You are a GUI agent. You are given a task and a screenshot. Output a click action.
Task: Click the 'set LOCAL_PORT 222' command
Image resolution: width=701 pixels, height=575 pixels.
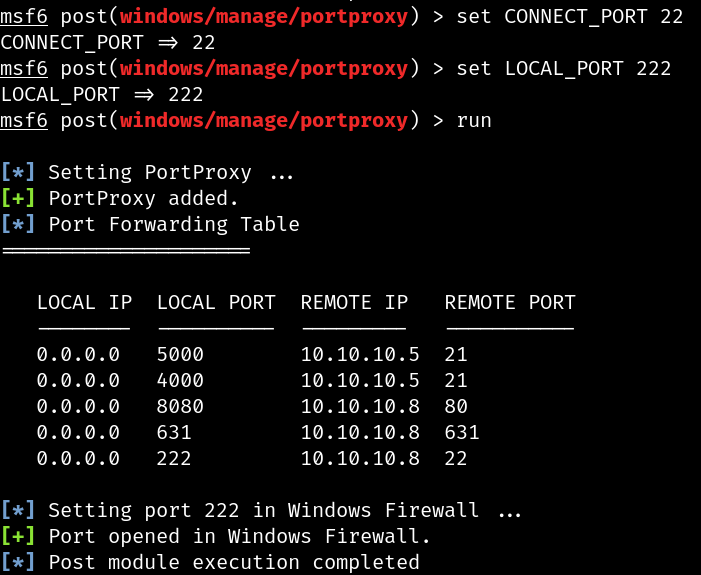point(563,68)
